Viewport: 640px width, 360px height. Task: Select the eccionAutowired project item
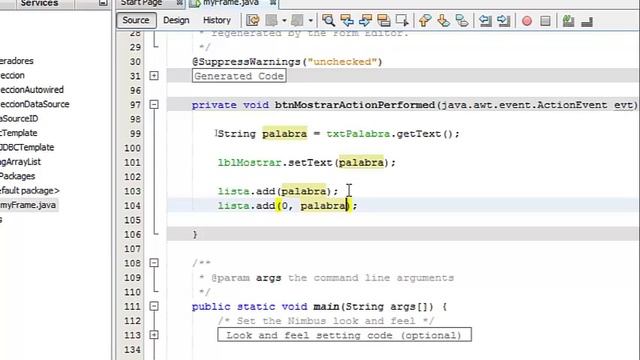coord(32,90)
